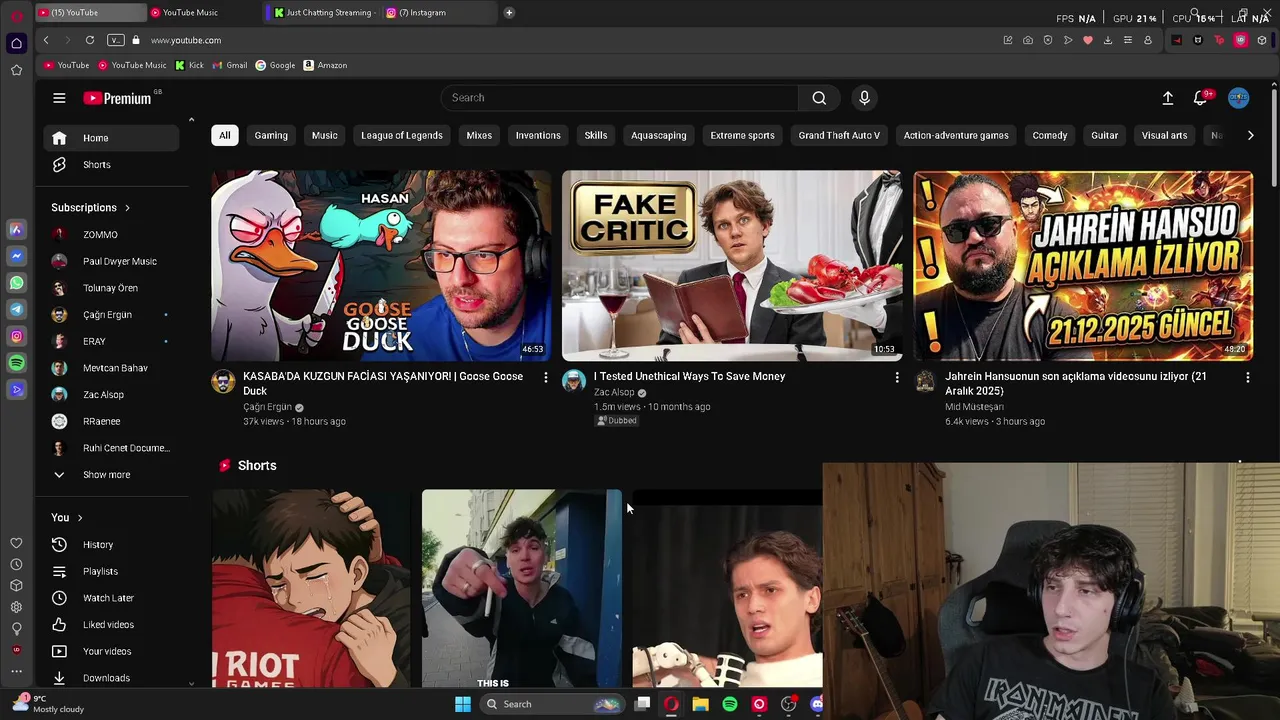
Task: Open the Opera sidebar bookmarks star icon
Action: tap(16, 70)
